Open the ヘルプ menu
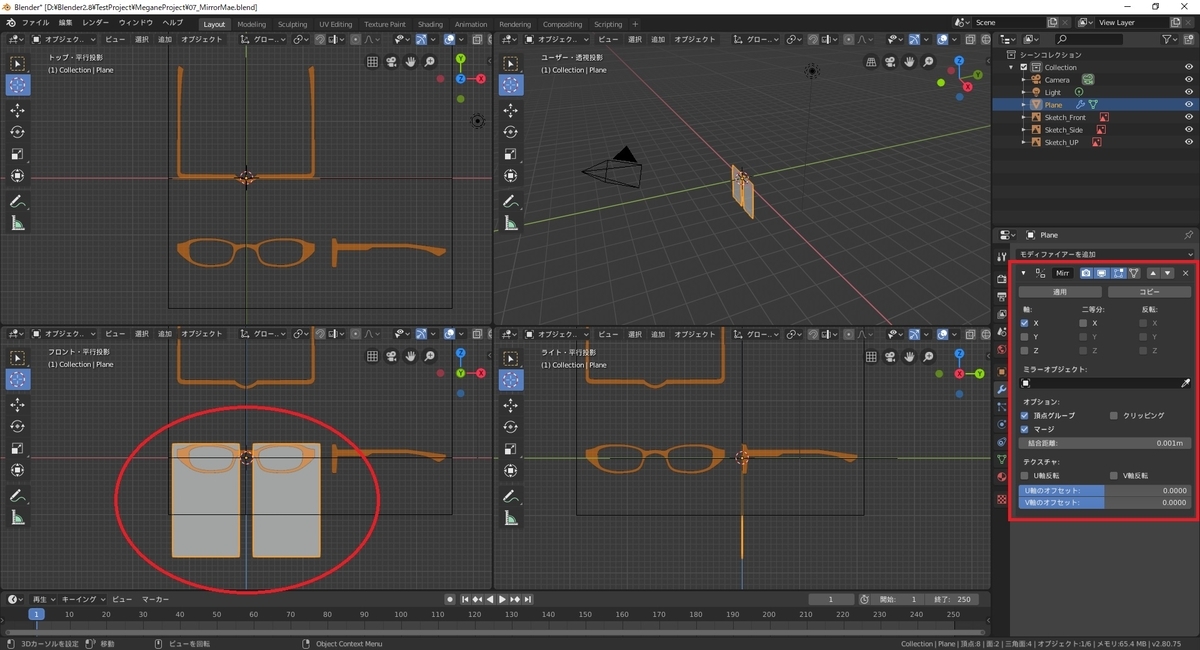 (173, 23)
